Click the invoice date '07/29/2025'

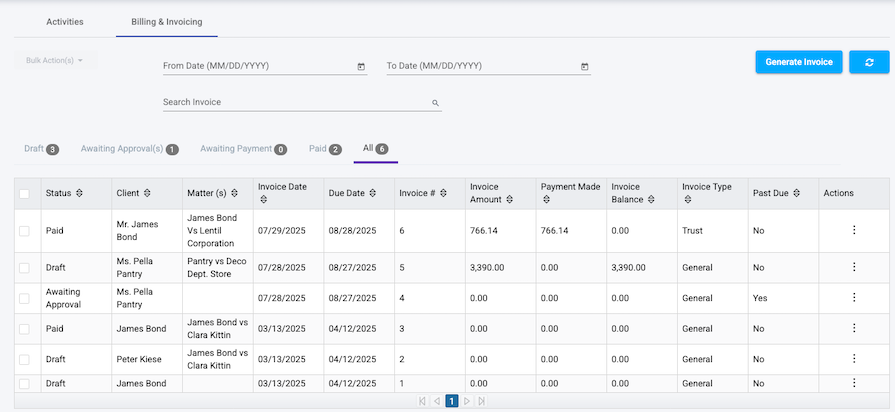pos(281,231)
